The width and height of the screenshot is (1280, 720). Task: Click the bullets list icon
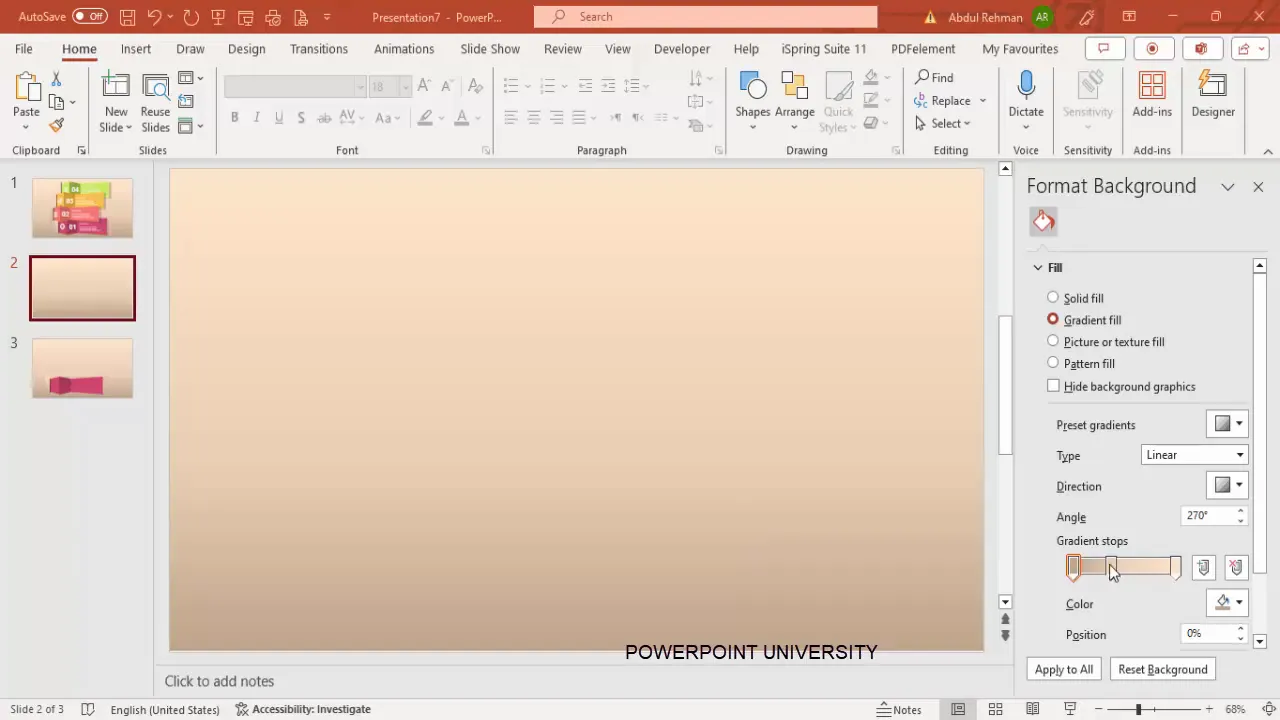[x=512, y=86]
